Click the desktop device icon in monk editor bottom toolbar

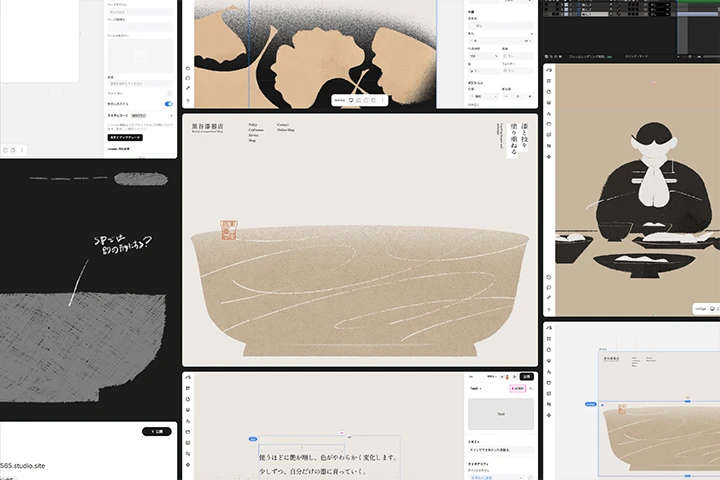click(x=712, y=309)
